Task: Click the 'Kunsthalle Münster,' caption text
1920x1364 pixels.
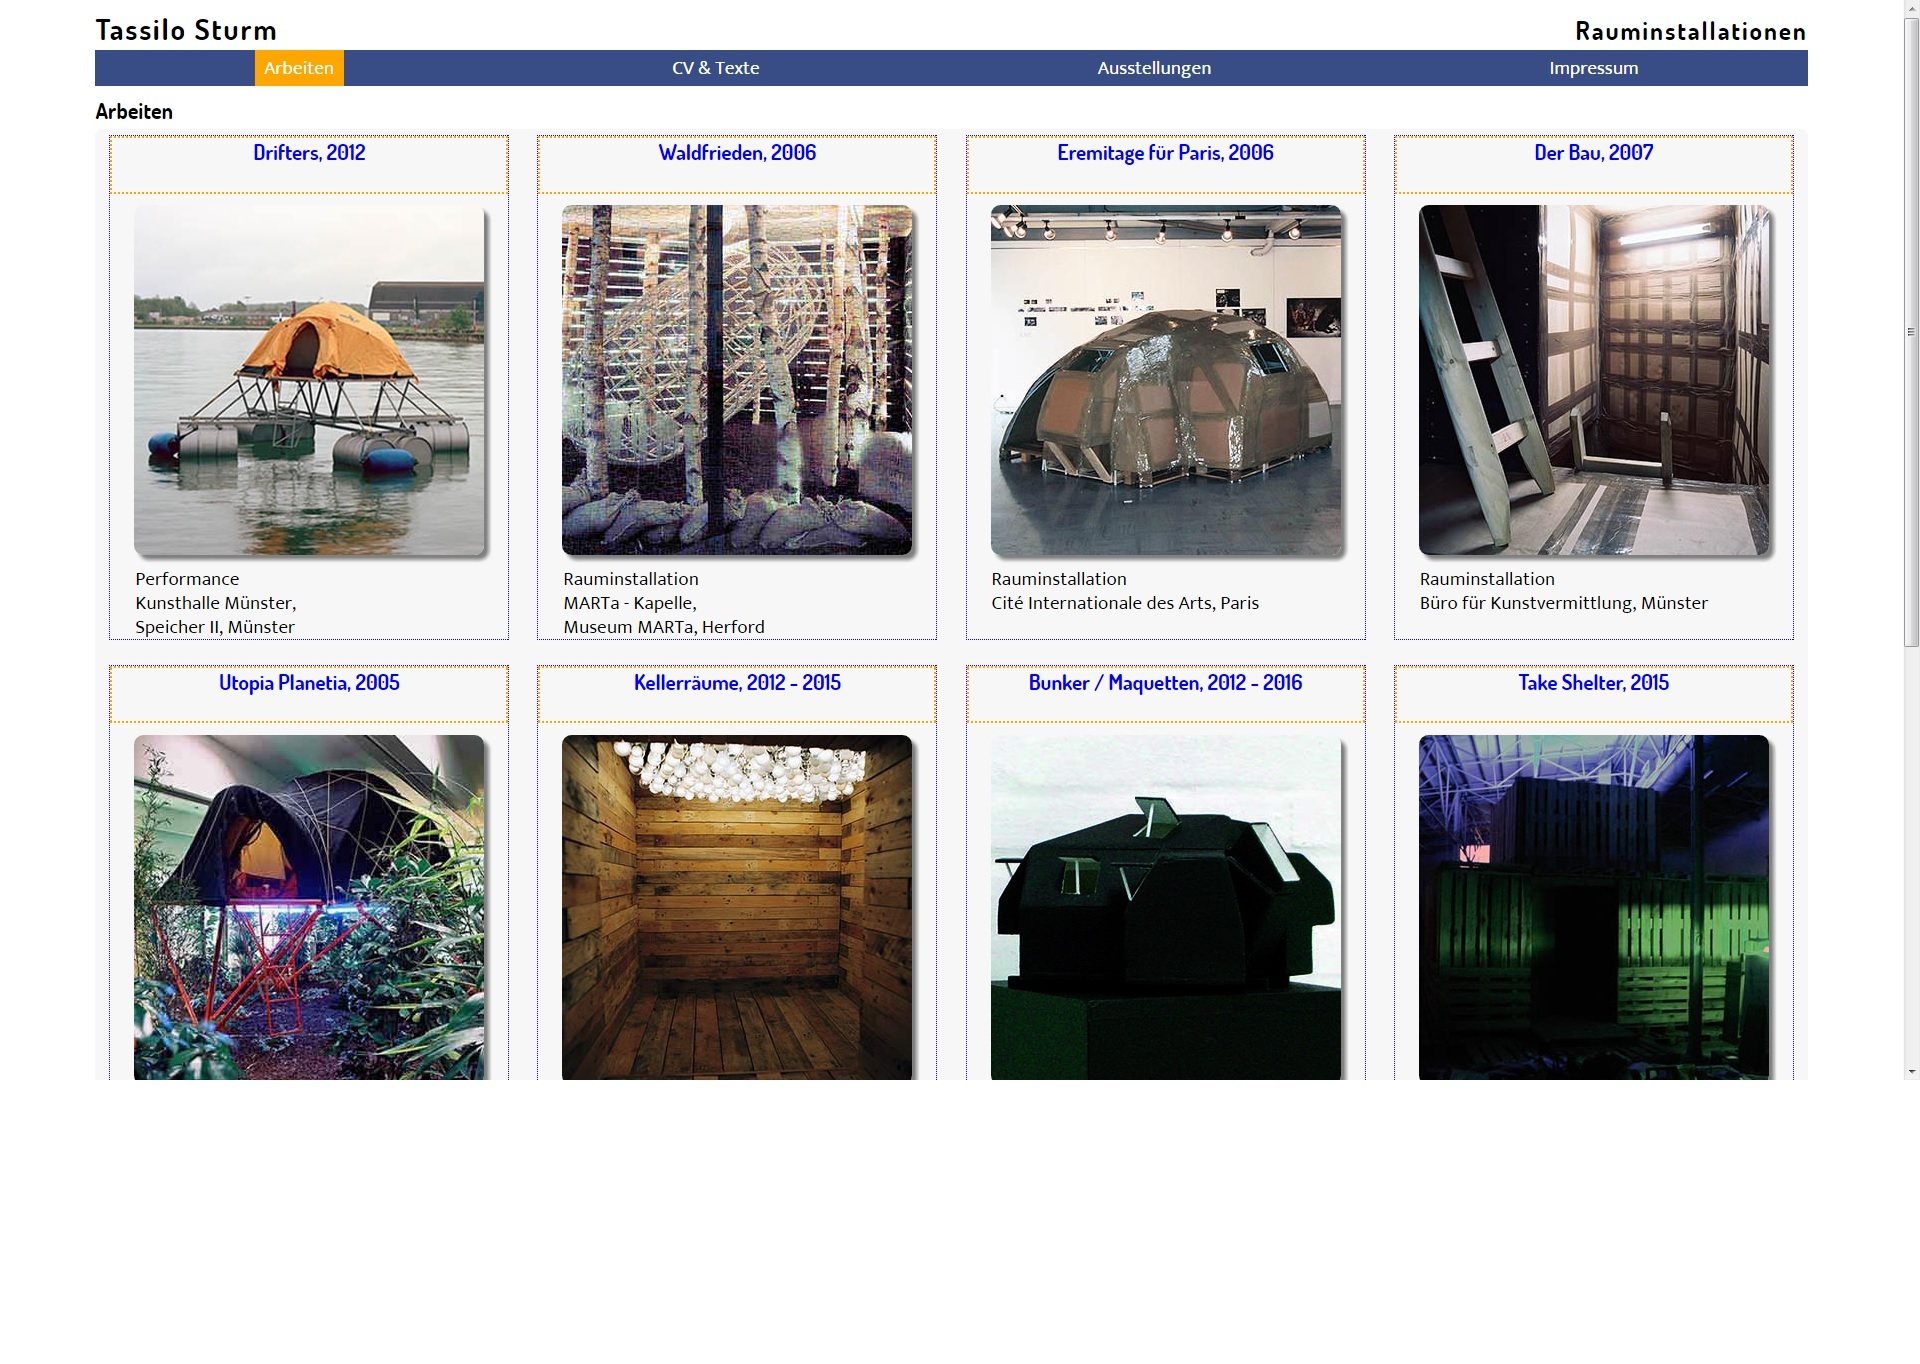Action: (216, 603)
